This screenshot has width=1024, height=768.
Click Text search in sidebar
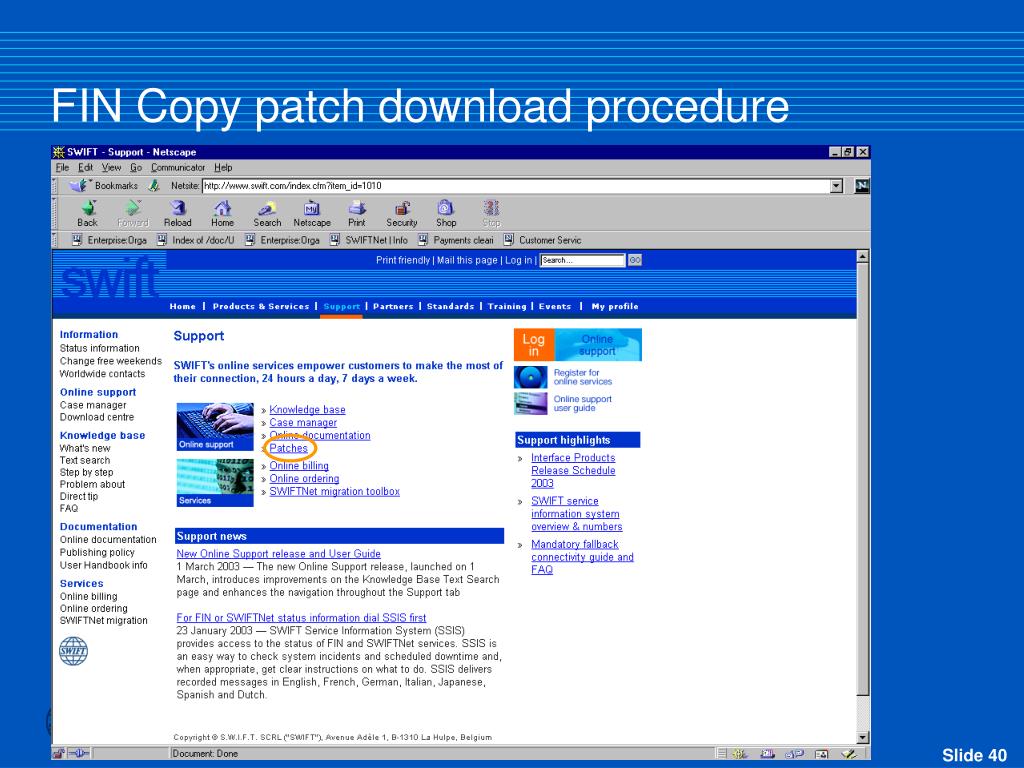pos(85,460)
